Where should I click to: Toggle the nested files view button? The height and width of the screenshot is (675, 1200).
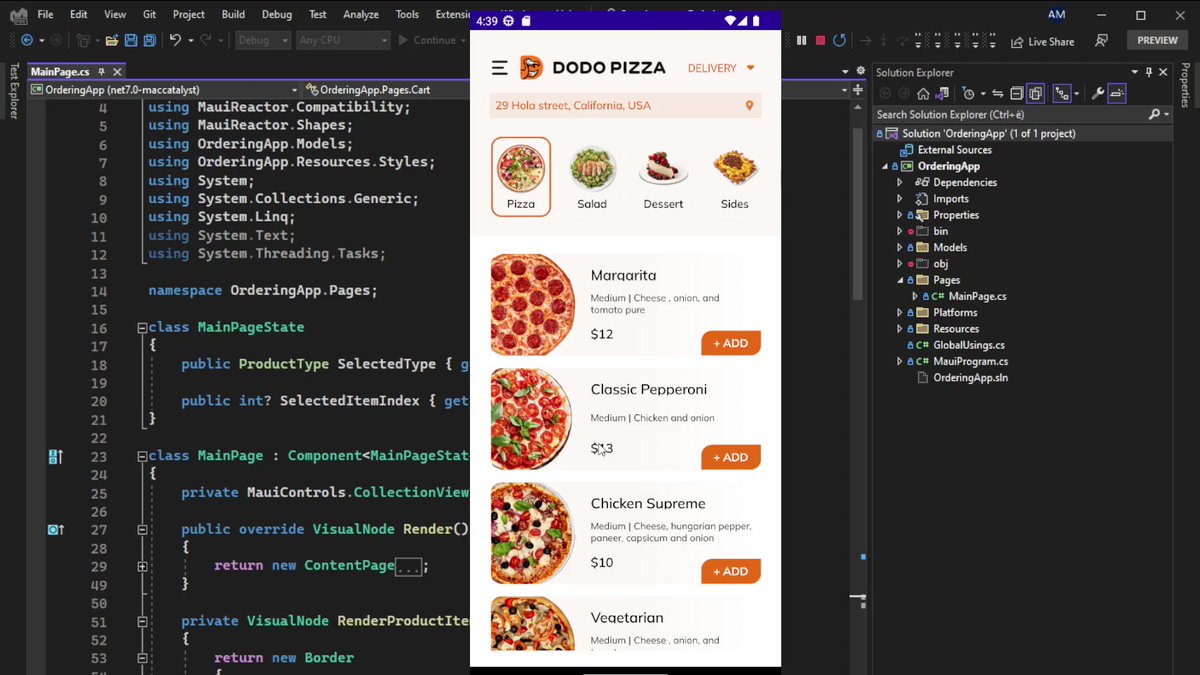click(1062, 93)
